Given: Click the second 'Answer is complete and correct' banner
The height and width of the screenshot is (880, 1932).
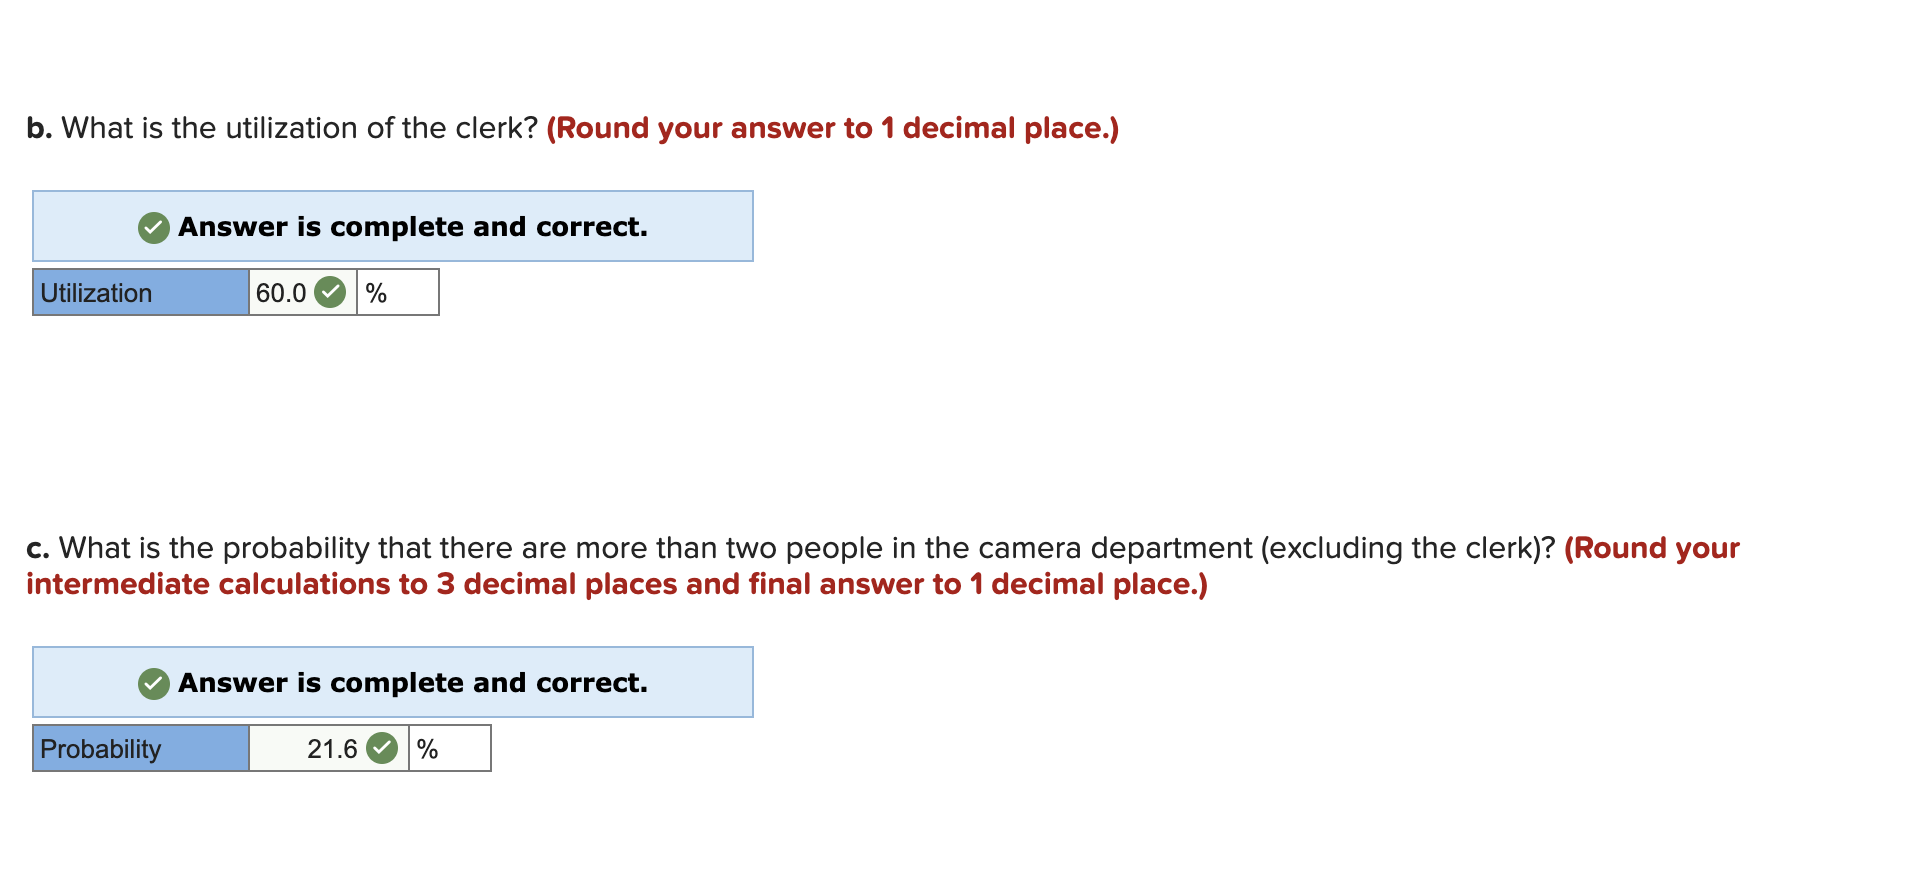Looking at the screenshot, I should [x=393, y=682].
